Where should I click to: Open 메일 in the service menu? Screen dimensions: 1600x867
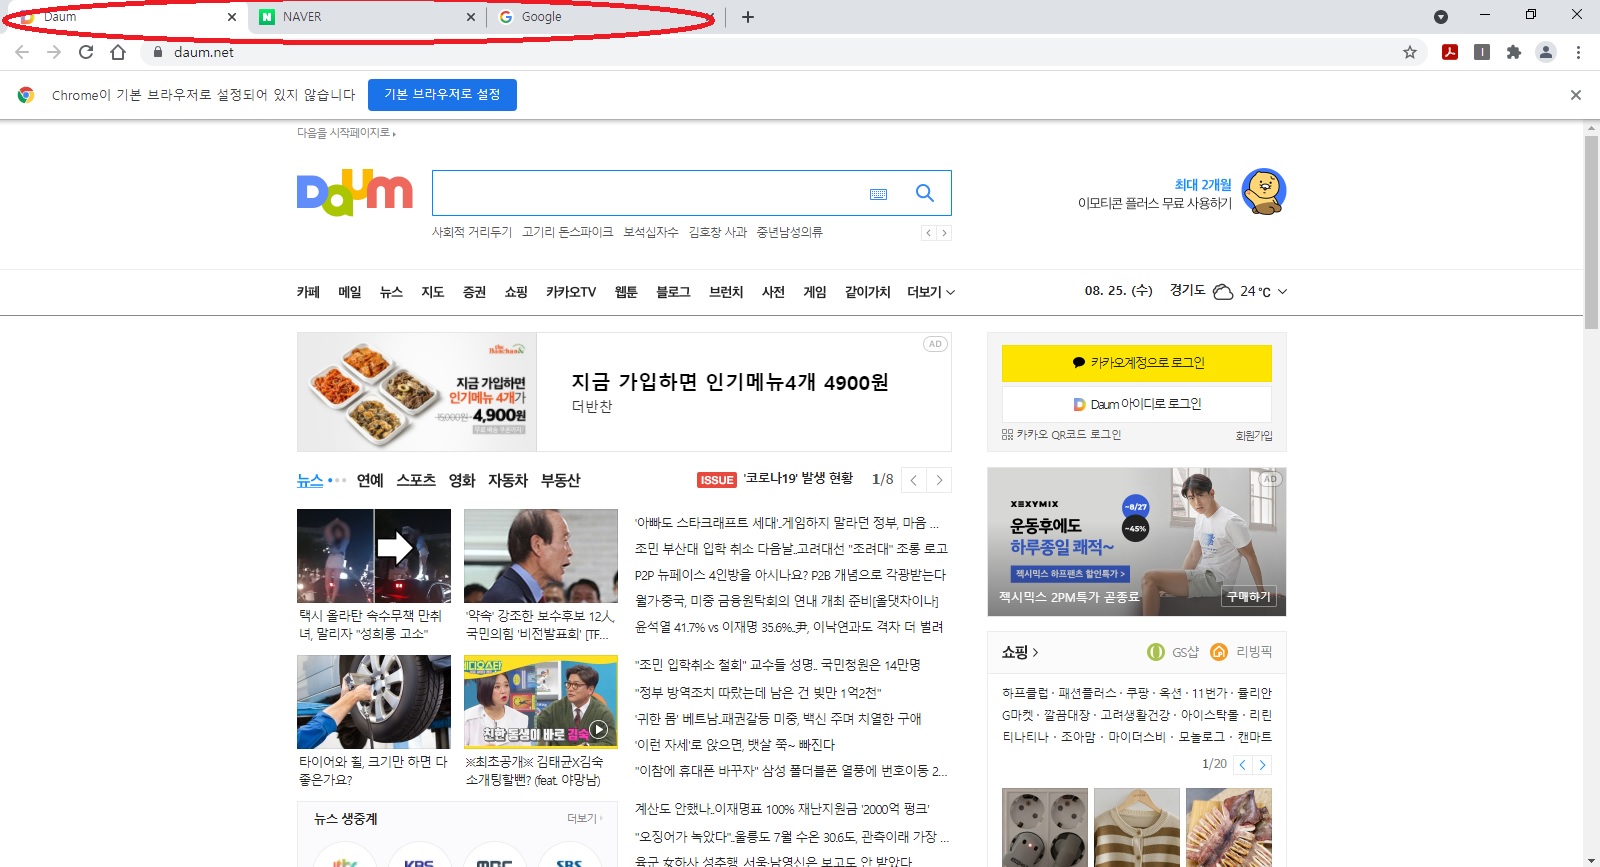click(350, 292)
